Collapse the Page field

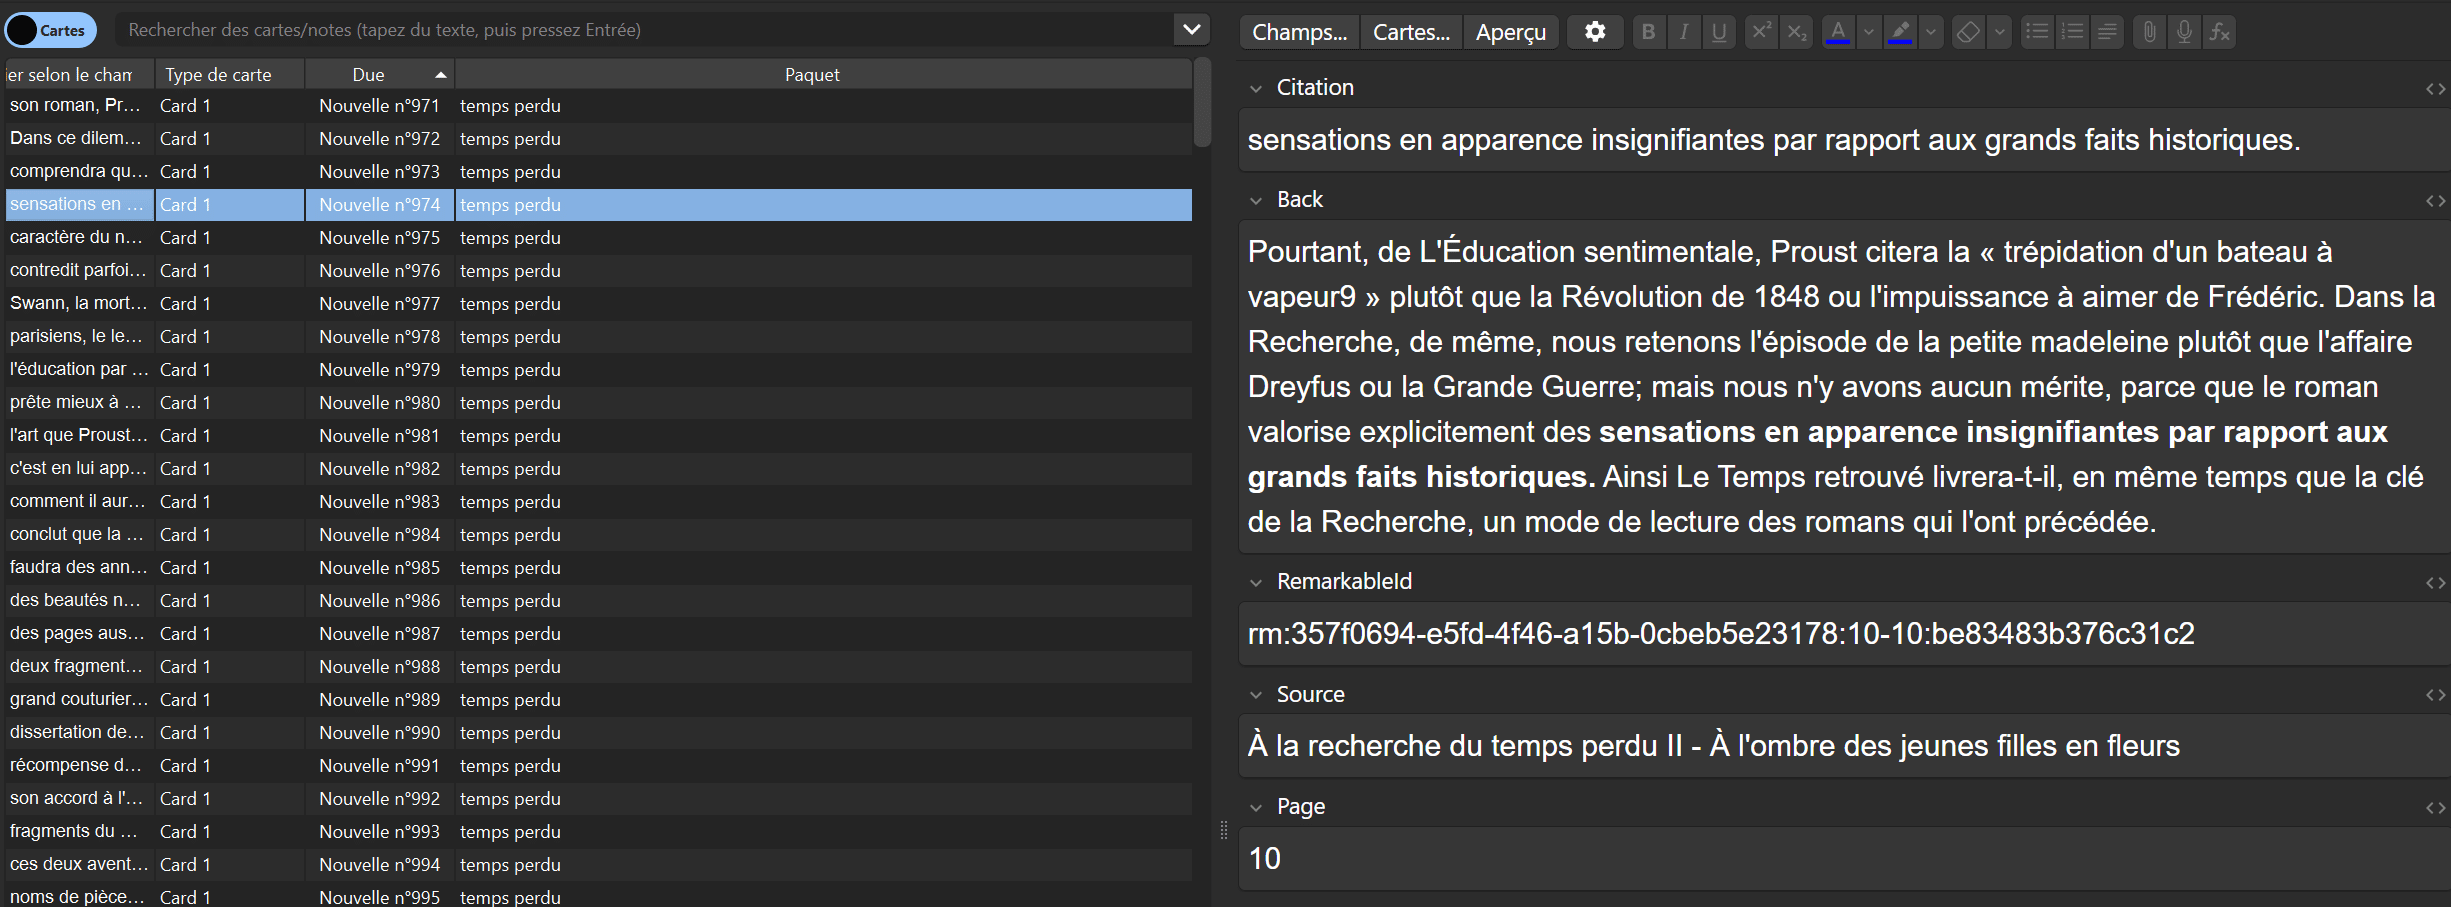pos(1256,808)
